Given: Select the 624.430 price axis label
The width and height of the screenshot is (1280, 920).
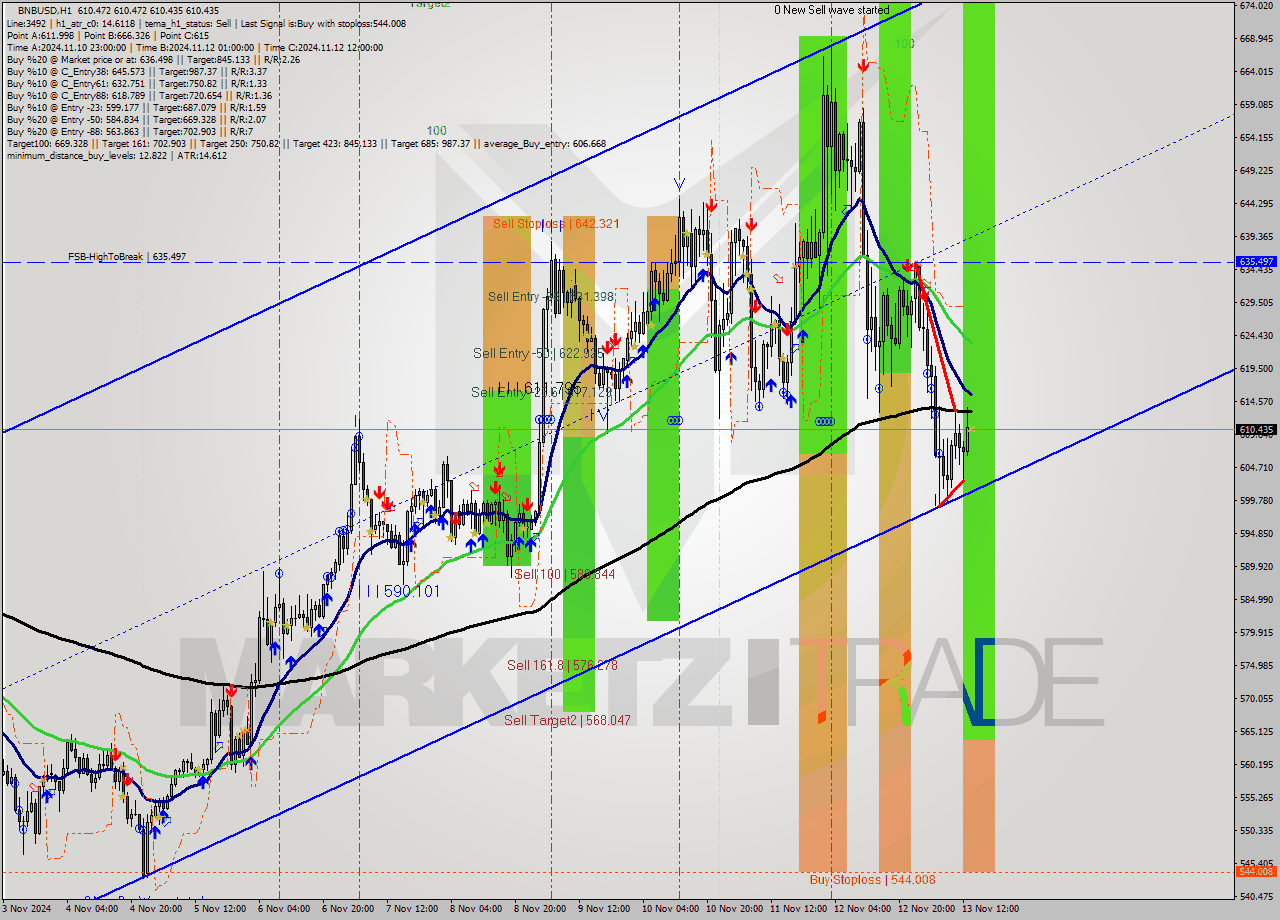Looking at the screenshot, I should 1258,335.
